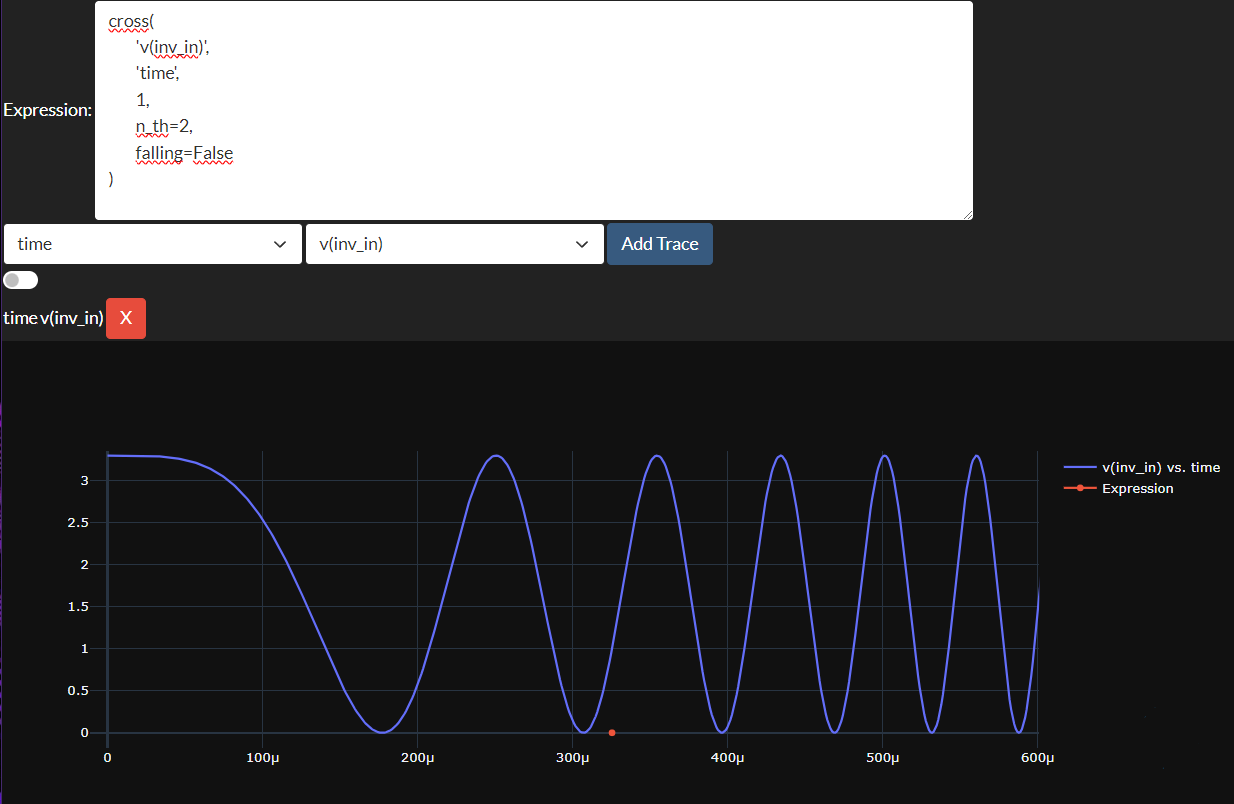Click the red Expression marker on the plot
The width and height of the screenshot is (1234, 804).
click(612, 733)
